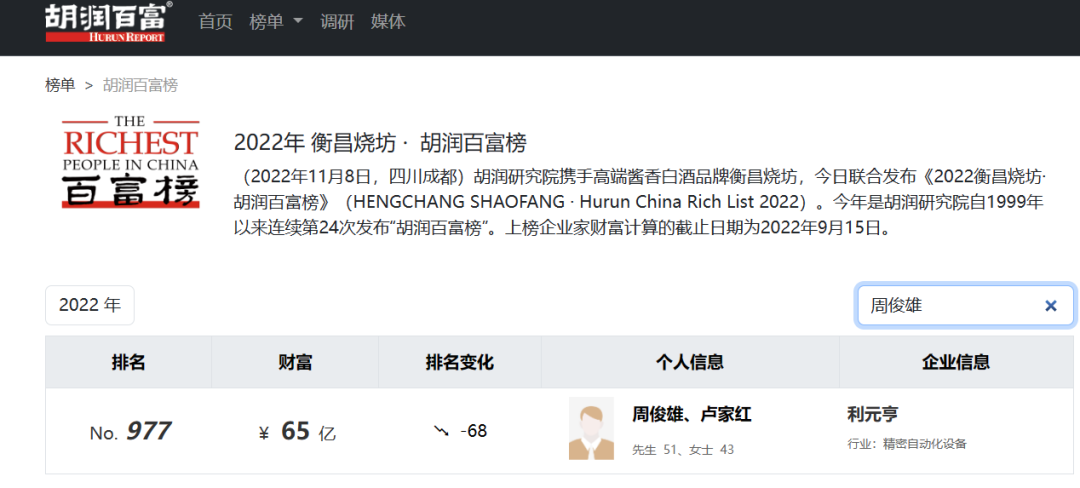Click the downward trend arrow icon beside -68
Image resolution: width=1080 pixels, height=488 pixels.
click(441, 432)
